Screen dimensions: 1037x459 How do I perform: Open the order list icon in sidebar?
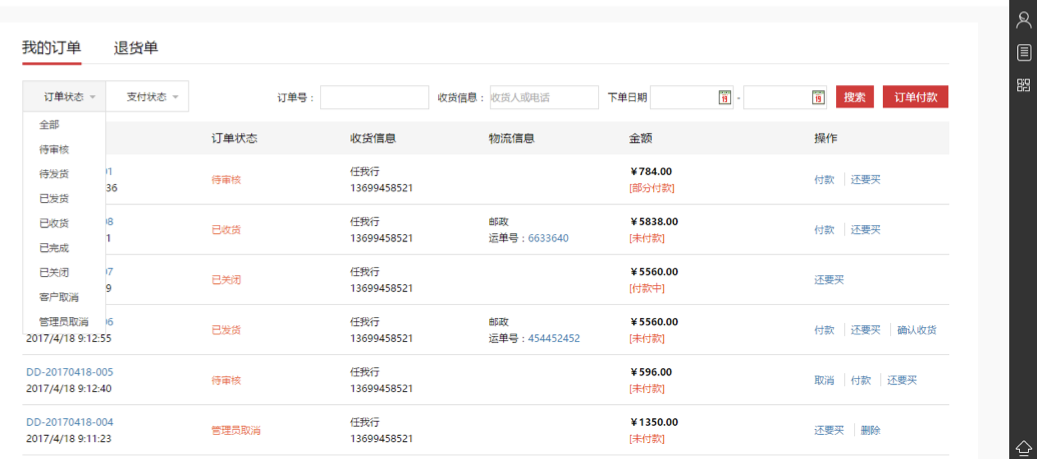tap(1023, 52)
